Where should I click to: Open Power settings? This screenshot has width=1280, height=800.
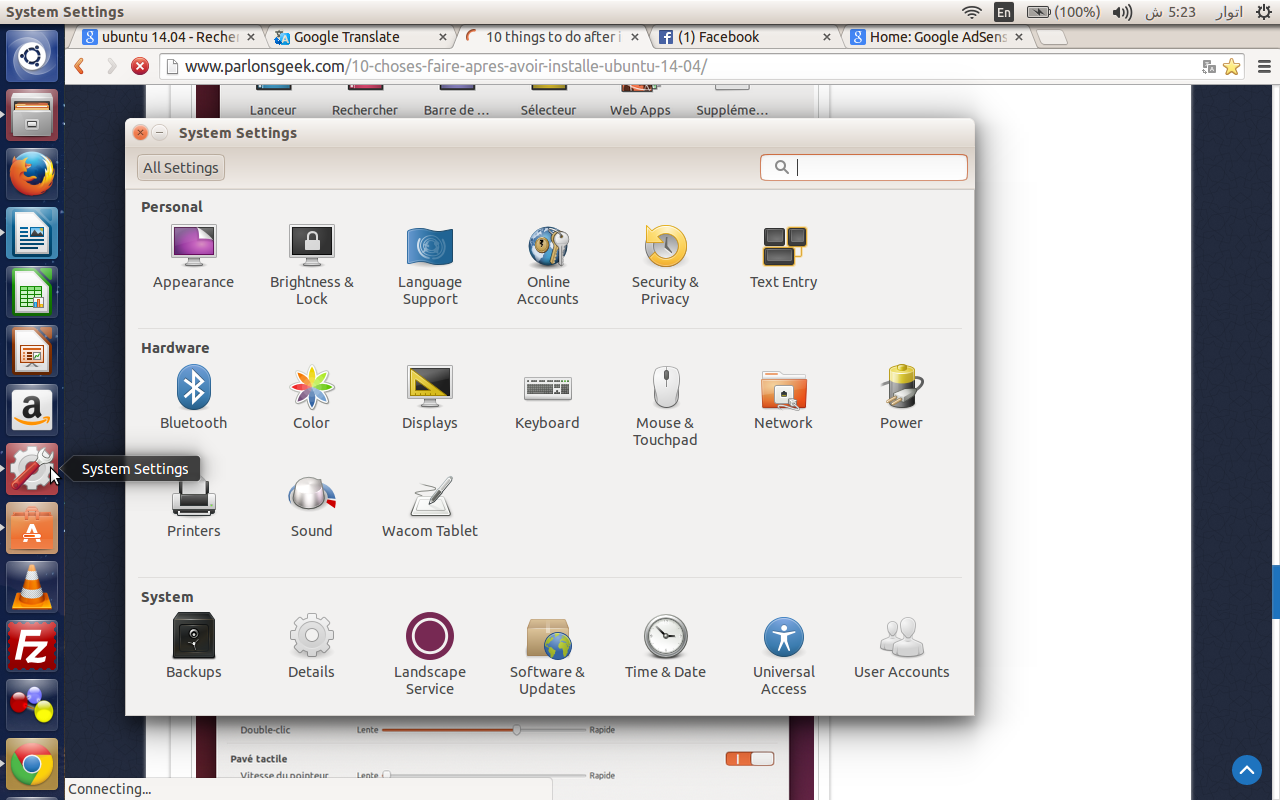tap(901, 398)
